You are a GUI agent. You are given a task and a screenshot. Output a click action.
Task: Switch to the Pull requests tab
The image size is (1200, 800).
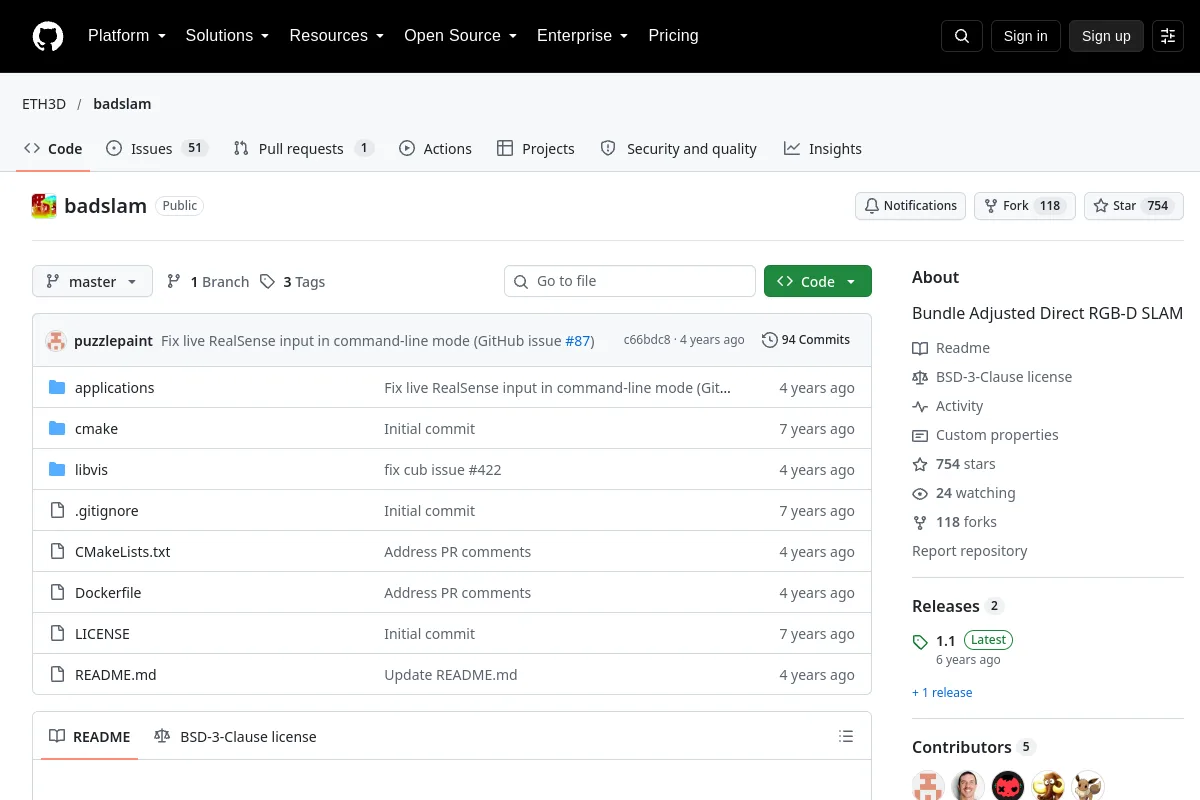[x=303, y=149]
